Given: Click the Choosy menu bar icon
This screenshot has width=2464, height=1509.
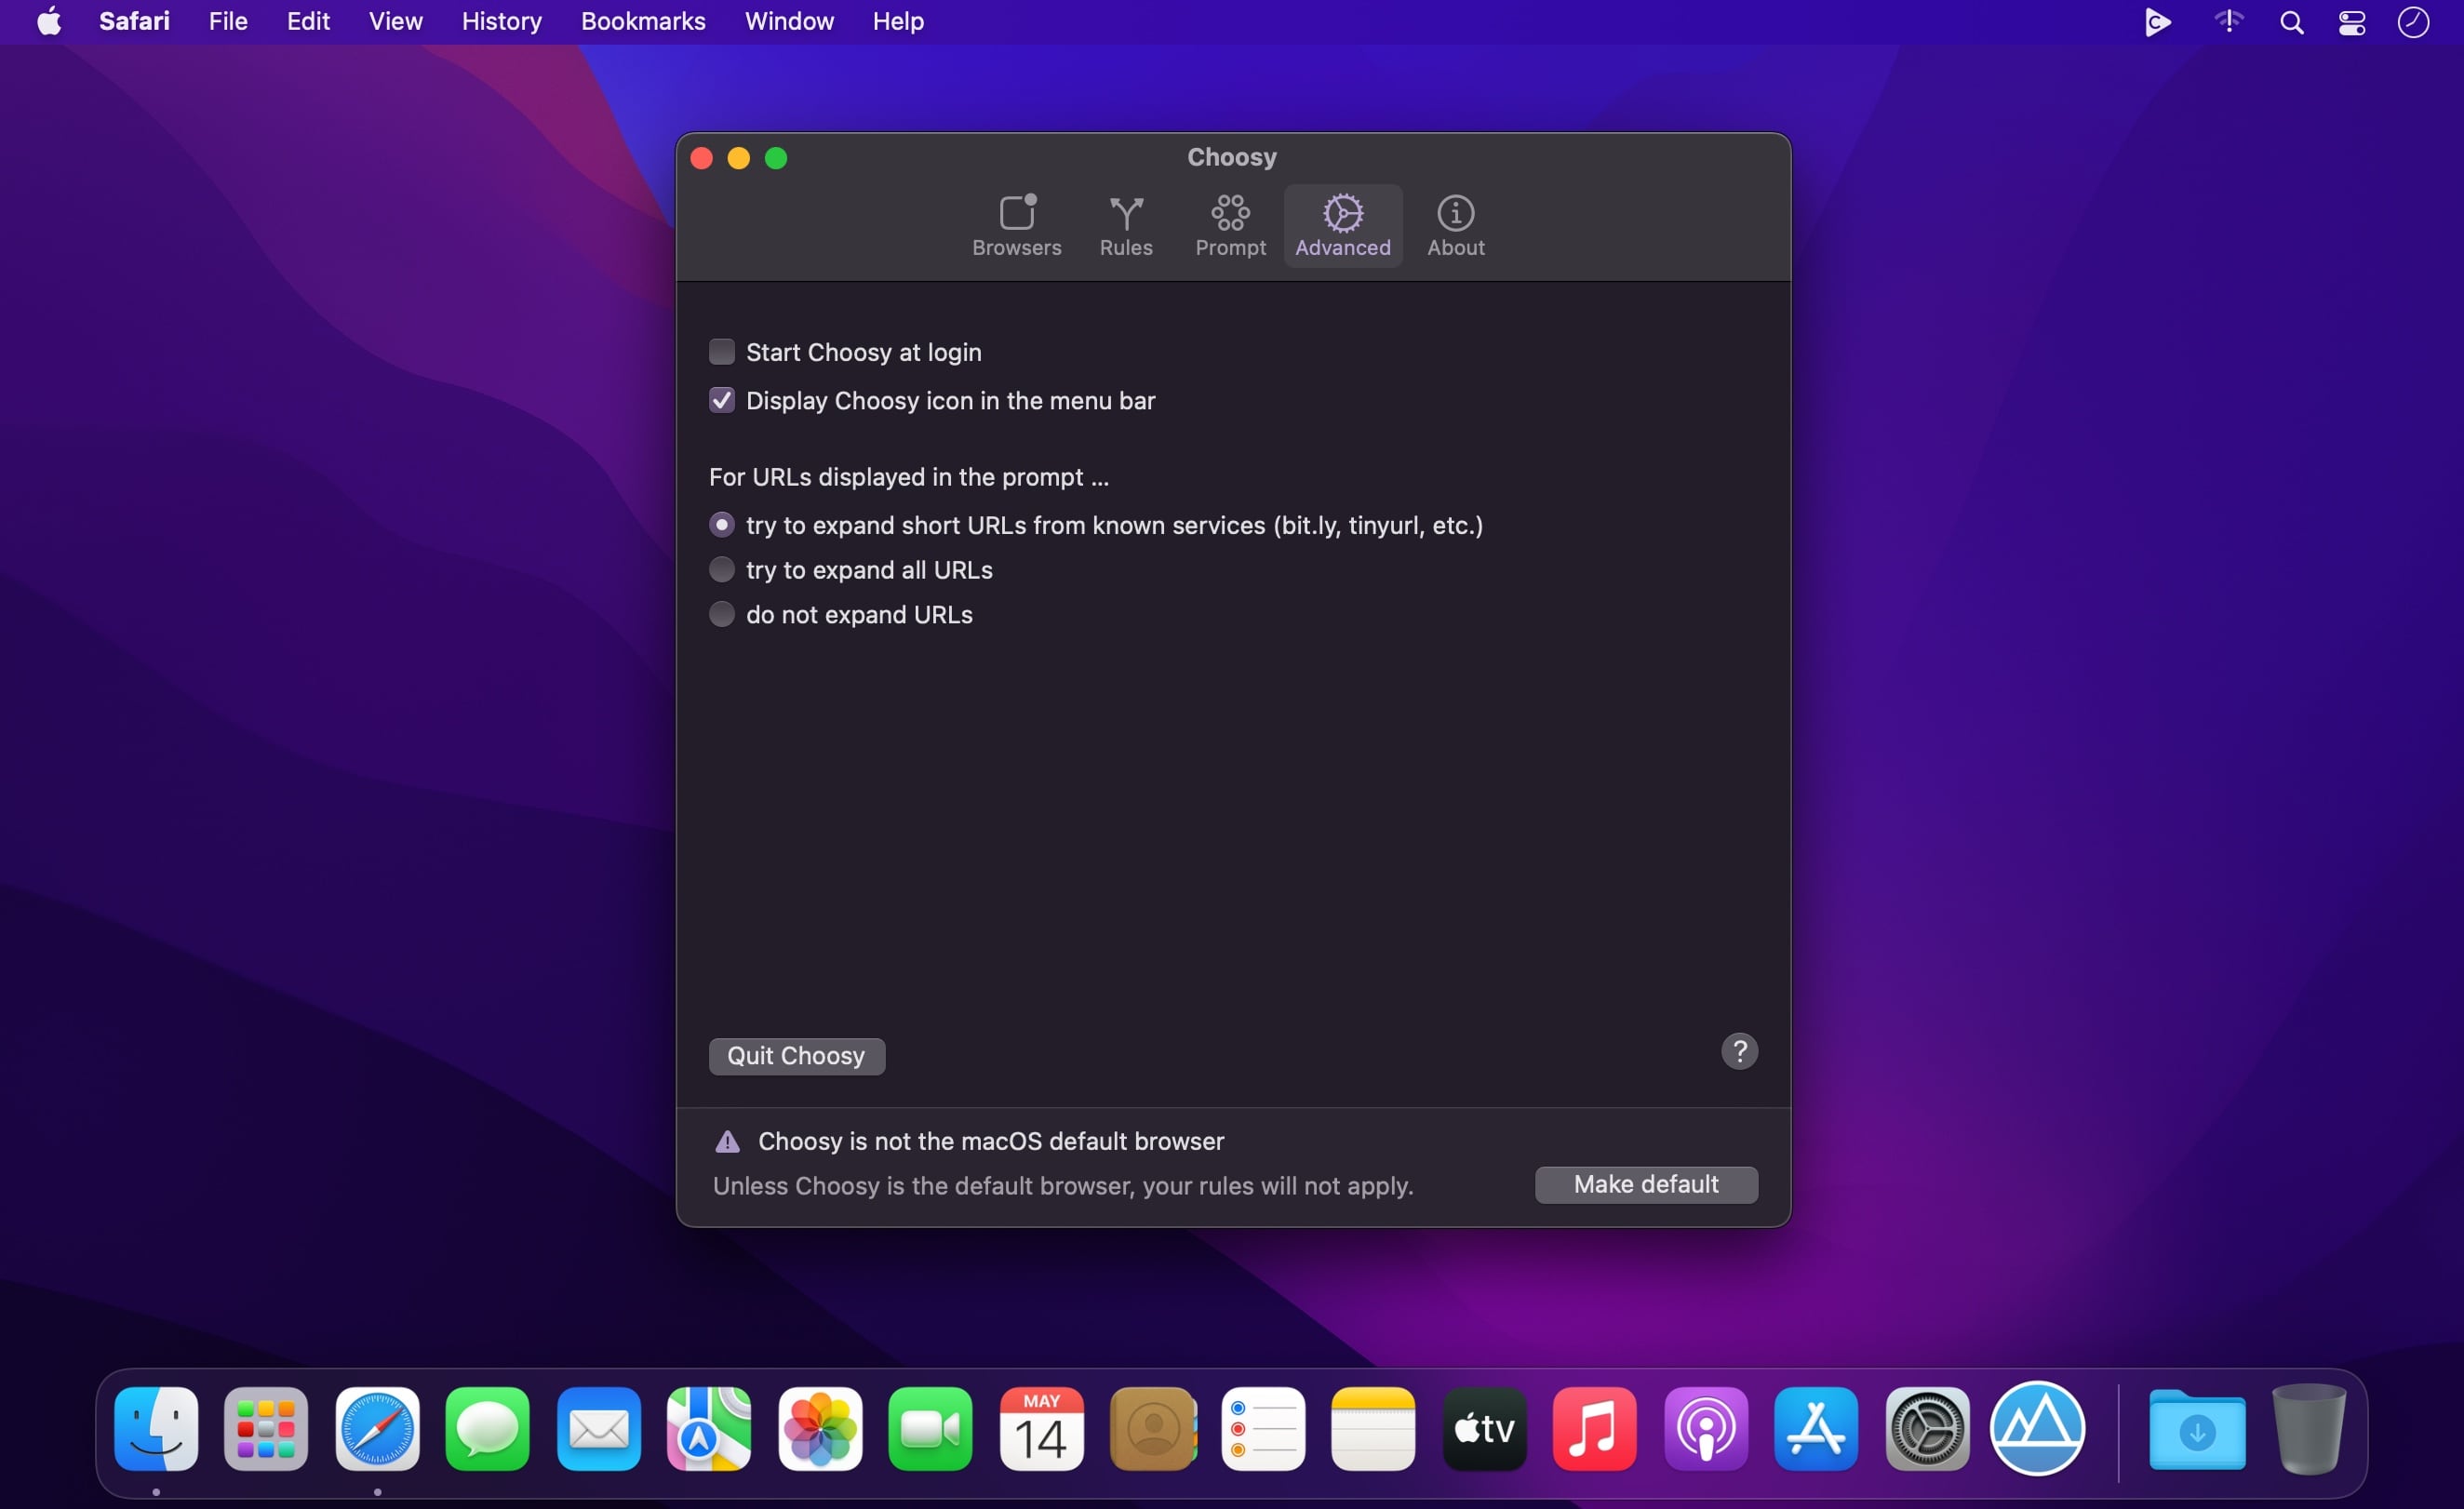Looking at the screenshot, I should [2157, 21].
